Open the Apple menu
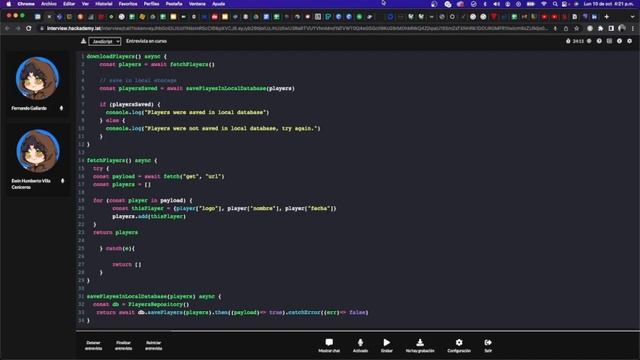The image size is (640, 360). [x=9, y=4]
